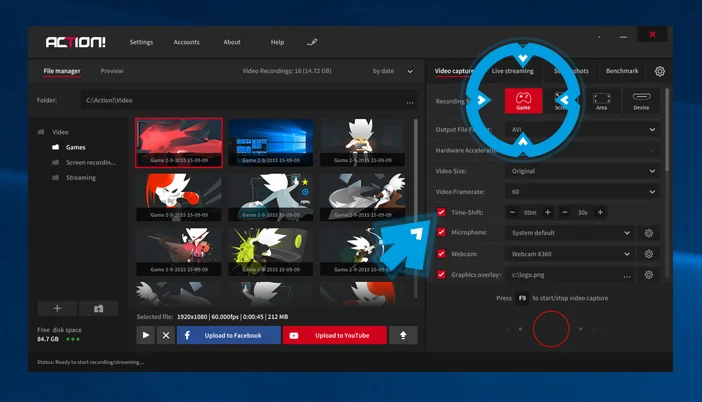Screen dimensions: 702x402
Task: Click the '84.7 GB' free space value
Action: tap(48, 339)
